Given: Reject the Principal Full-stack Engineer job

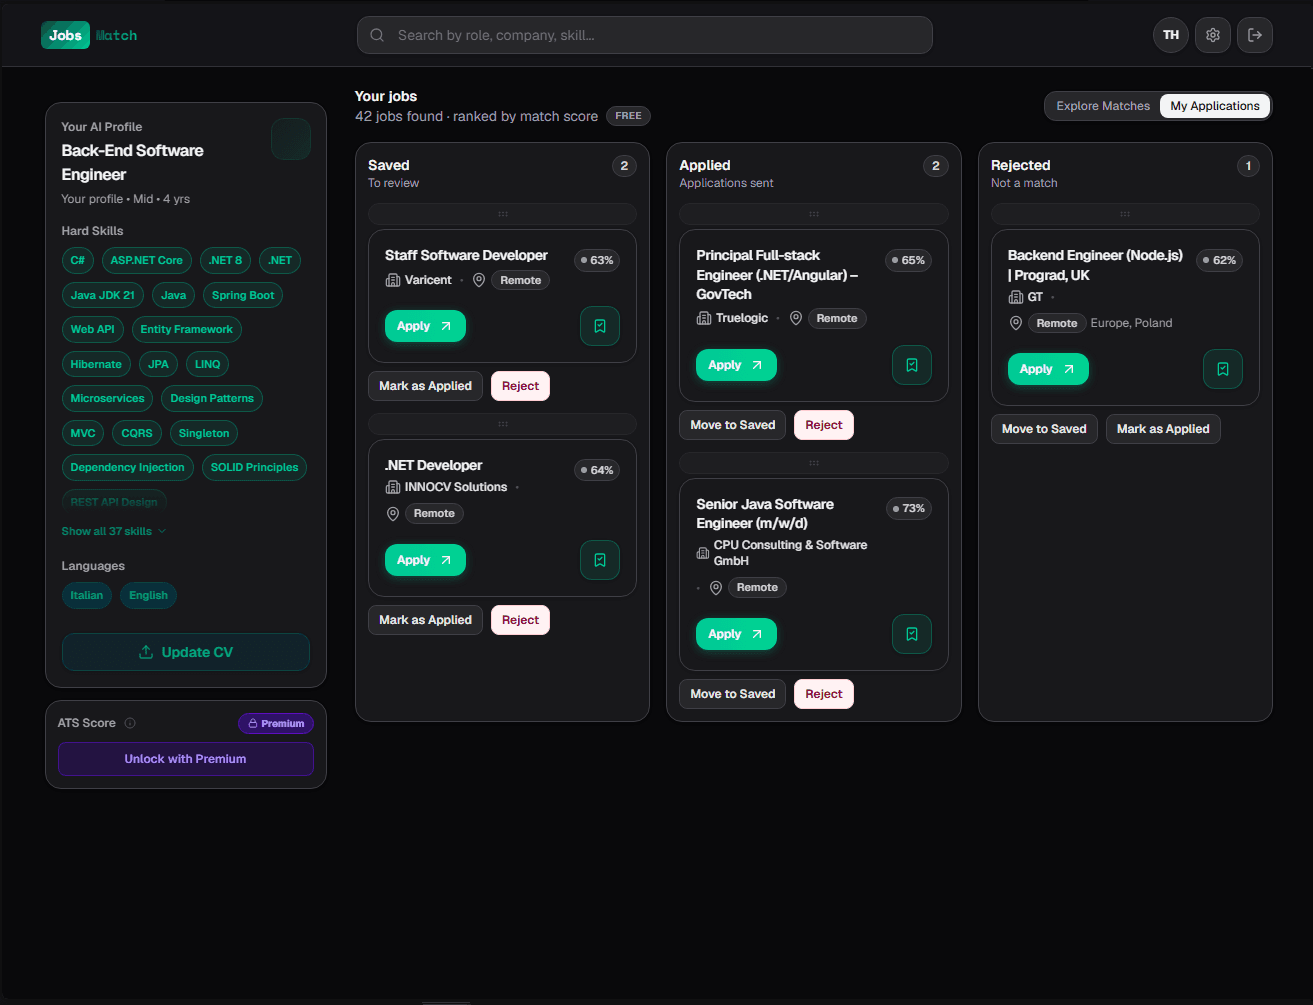Looking at the screenshot, I should [x=824, y=425].
